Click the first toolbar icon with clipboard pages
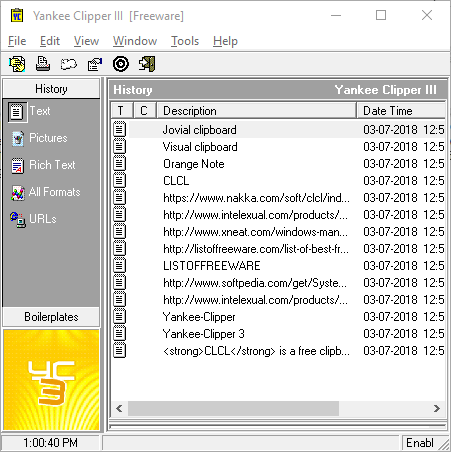Viewport: 451px width, 452px height. point(17,64)
